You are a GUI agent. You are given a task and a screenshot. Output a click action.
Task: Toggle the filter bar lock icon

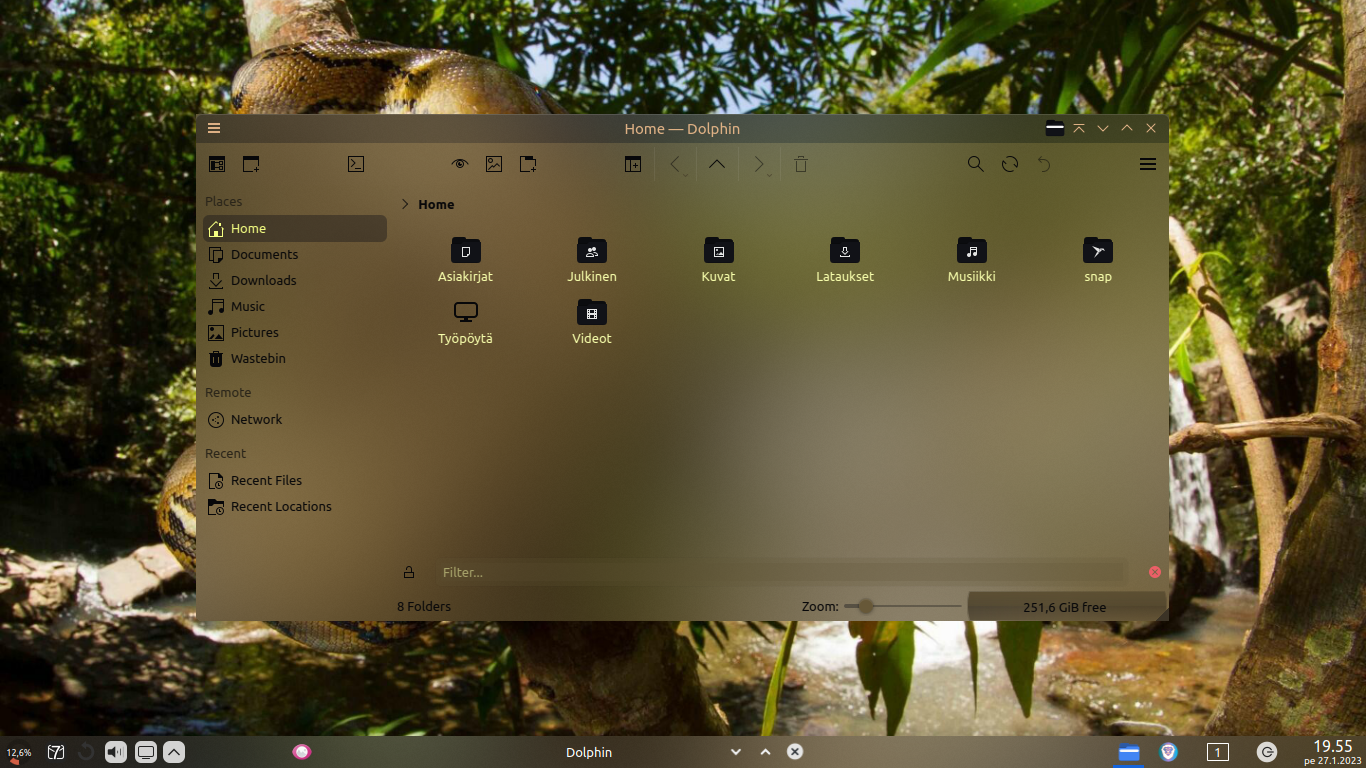[409, 572]
